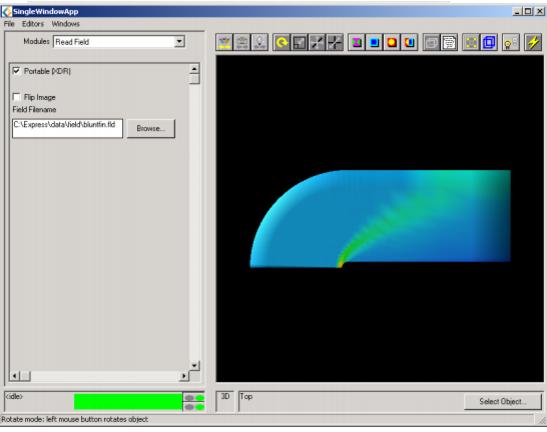Viewport: 547px width, 432px height.
Task: Click the magenta-green hourglass icon
Action: point(357,43)
